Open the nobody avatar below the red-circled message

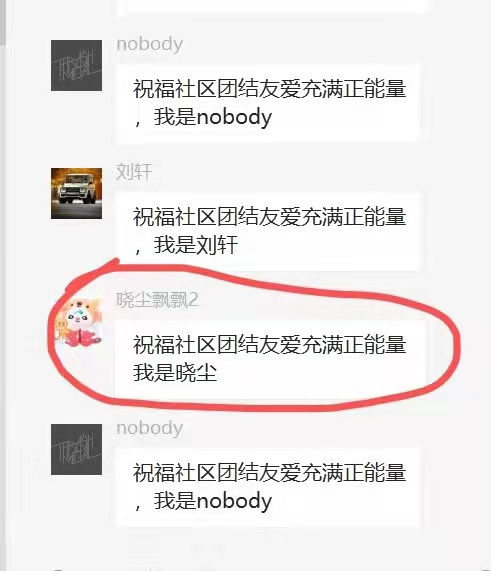[x=76, y=449]
